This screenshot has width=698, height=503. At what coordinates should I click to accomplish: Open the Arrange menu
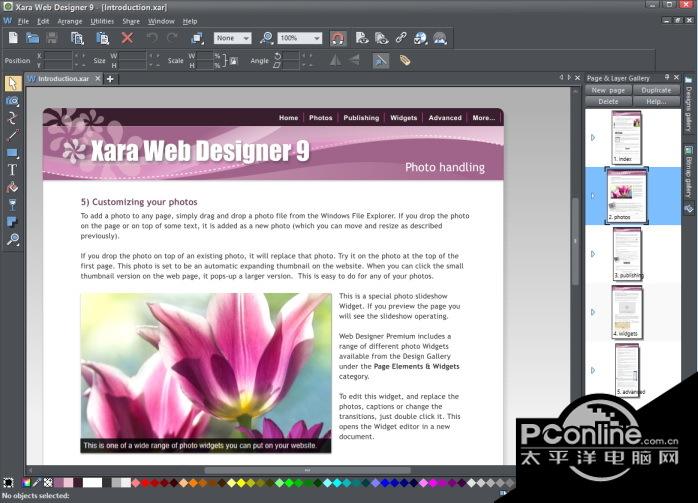[70, 21]
